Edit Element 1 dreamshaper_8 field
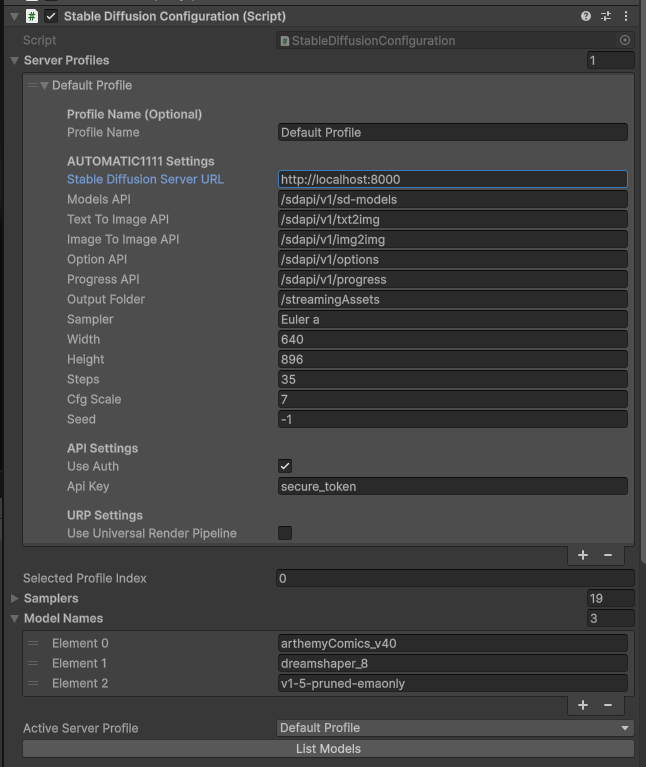 453,663
